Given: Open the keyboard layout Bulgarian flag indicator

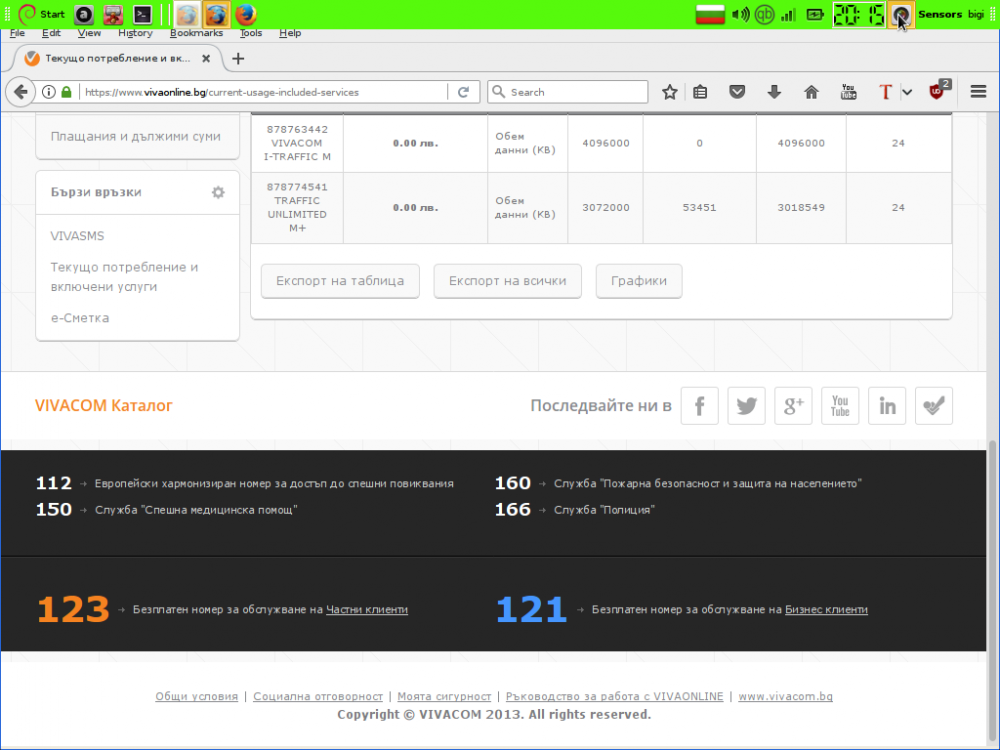Looking at the screenshot, I should (x=710, y=14).
